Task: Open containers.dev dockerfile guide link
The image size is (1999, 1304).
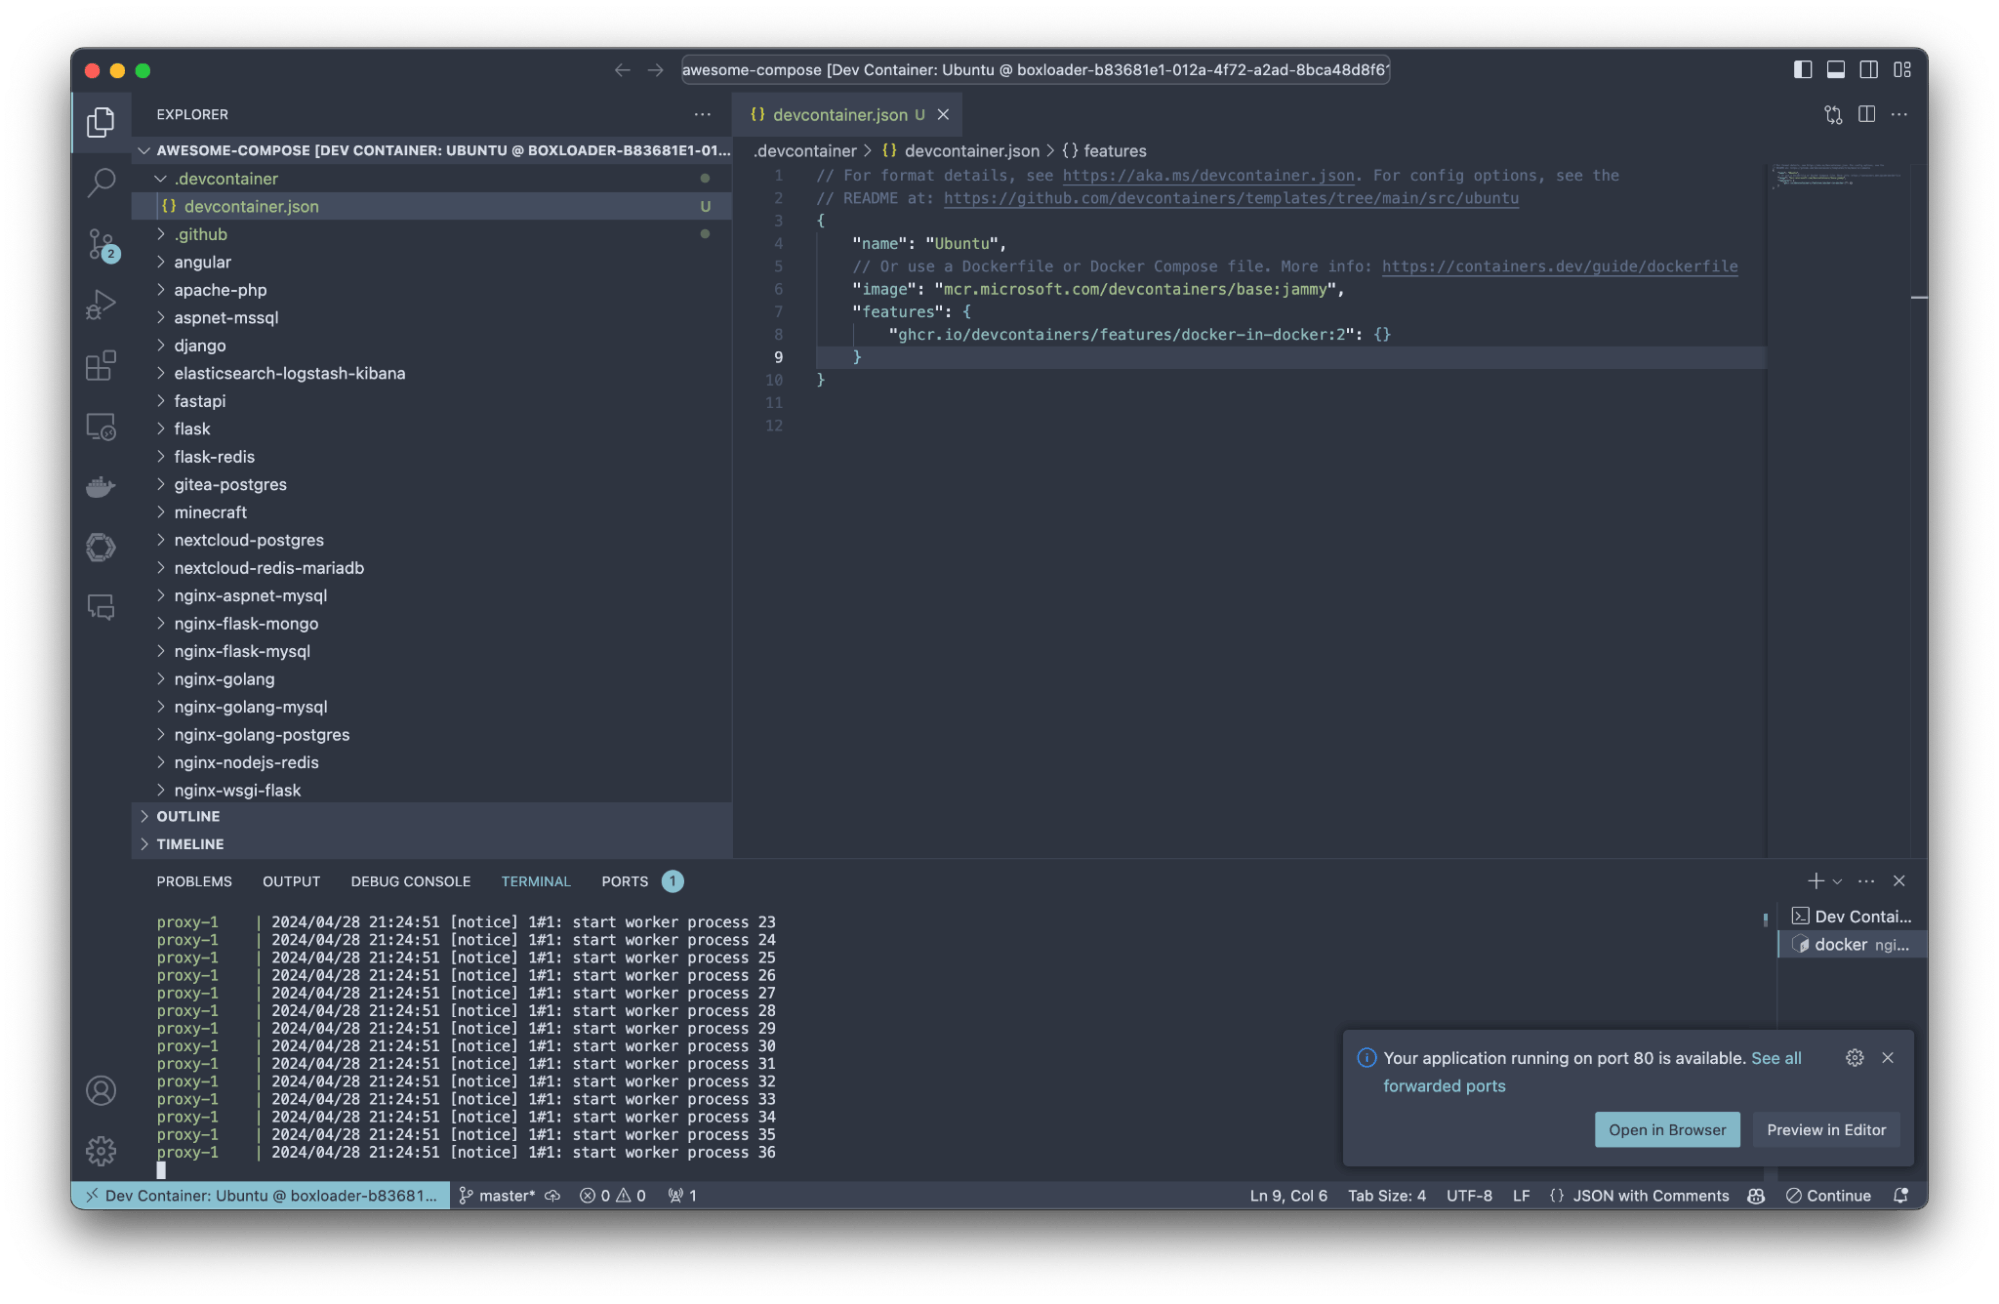Action: click(x=1559, y=267)
